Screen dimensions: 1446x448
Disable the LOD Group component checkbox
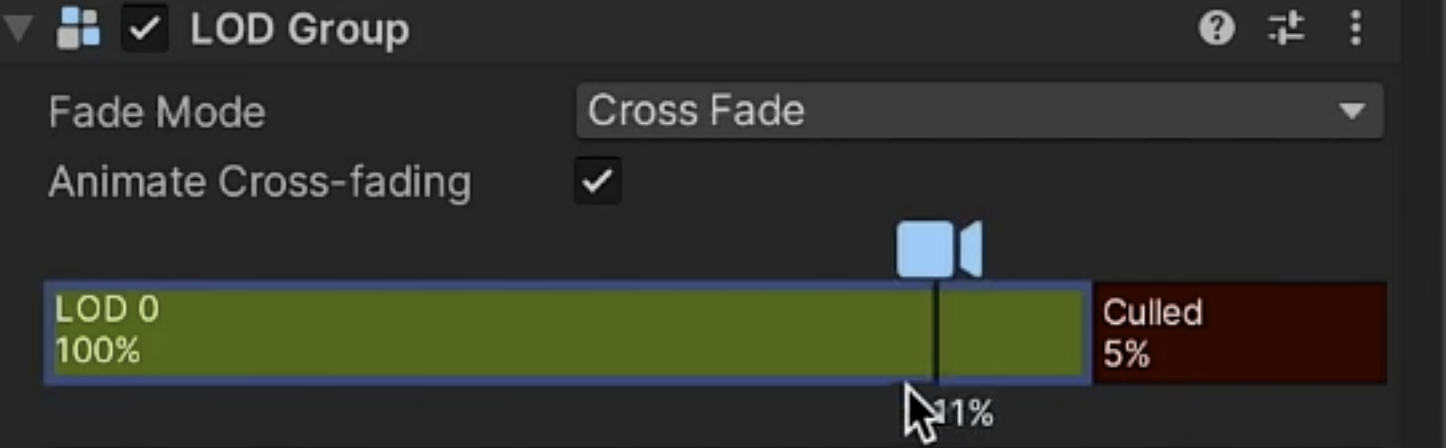[x=144, y=30]
